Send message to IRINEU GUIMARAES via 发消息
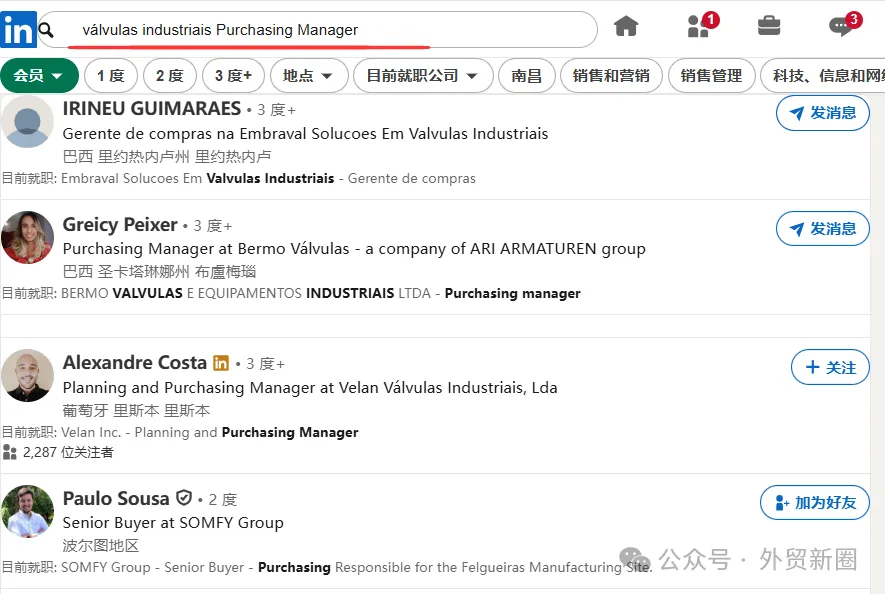Screen dimensions: 885x594 pyautogui.click(x=823, y=113)
